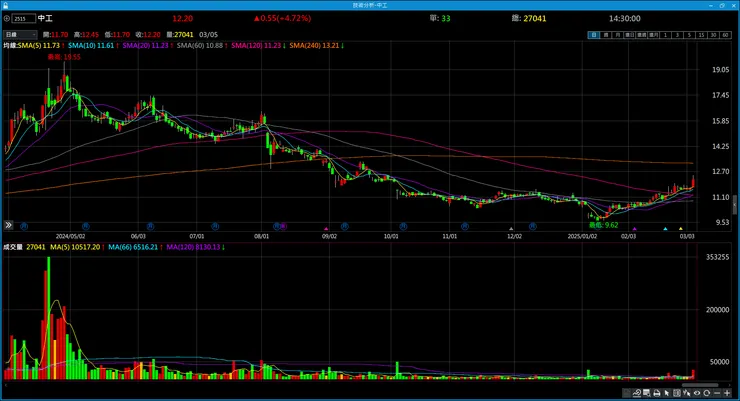
Task: Click the last price 12.20 in header
Action: pos(183,18)
